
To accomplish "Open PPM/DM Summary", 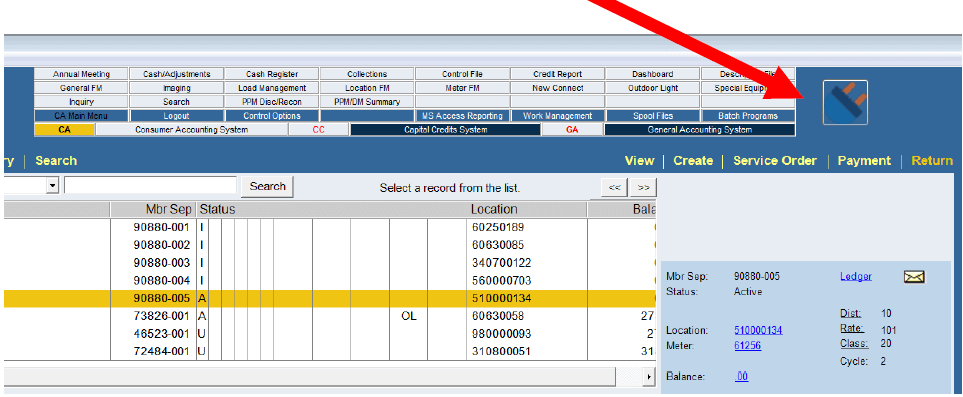I will coord(367,102).
